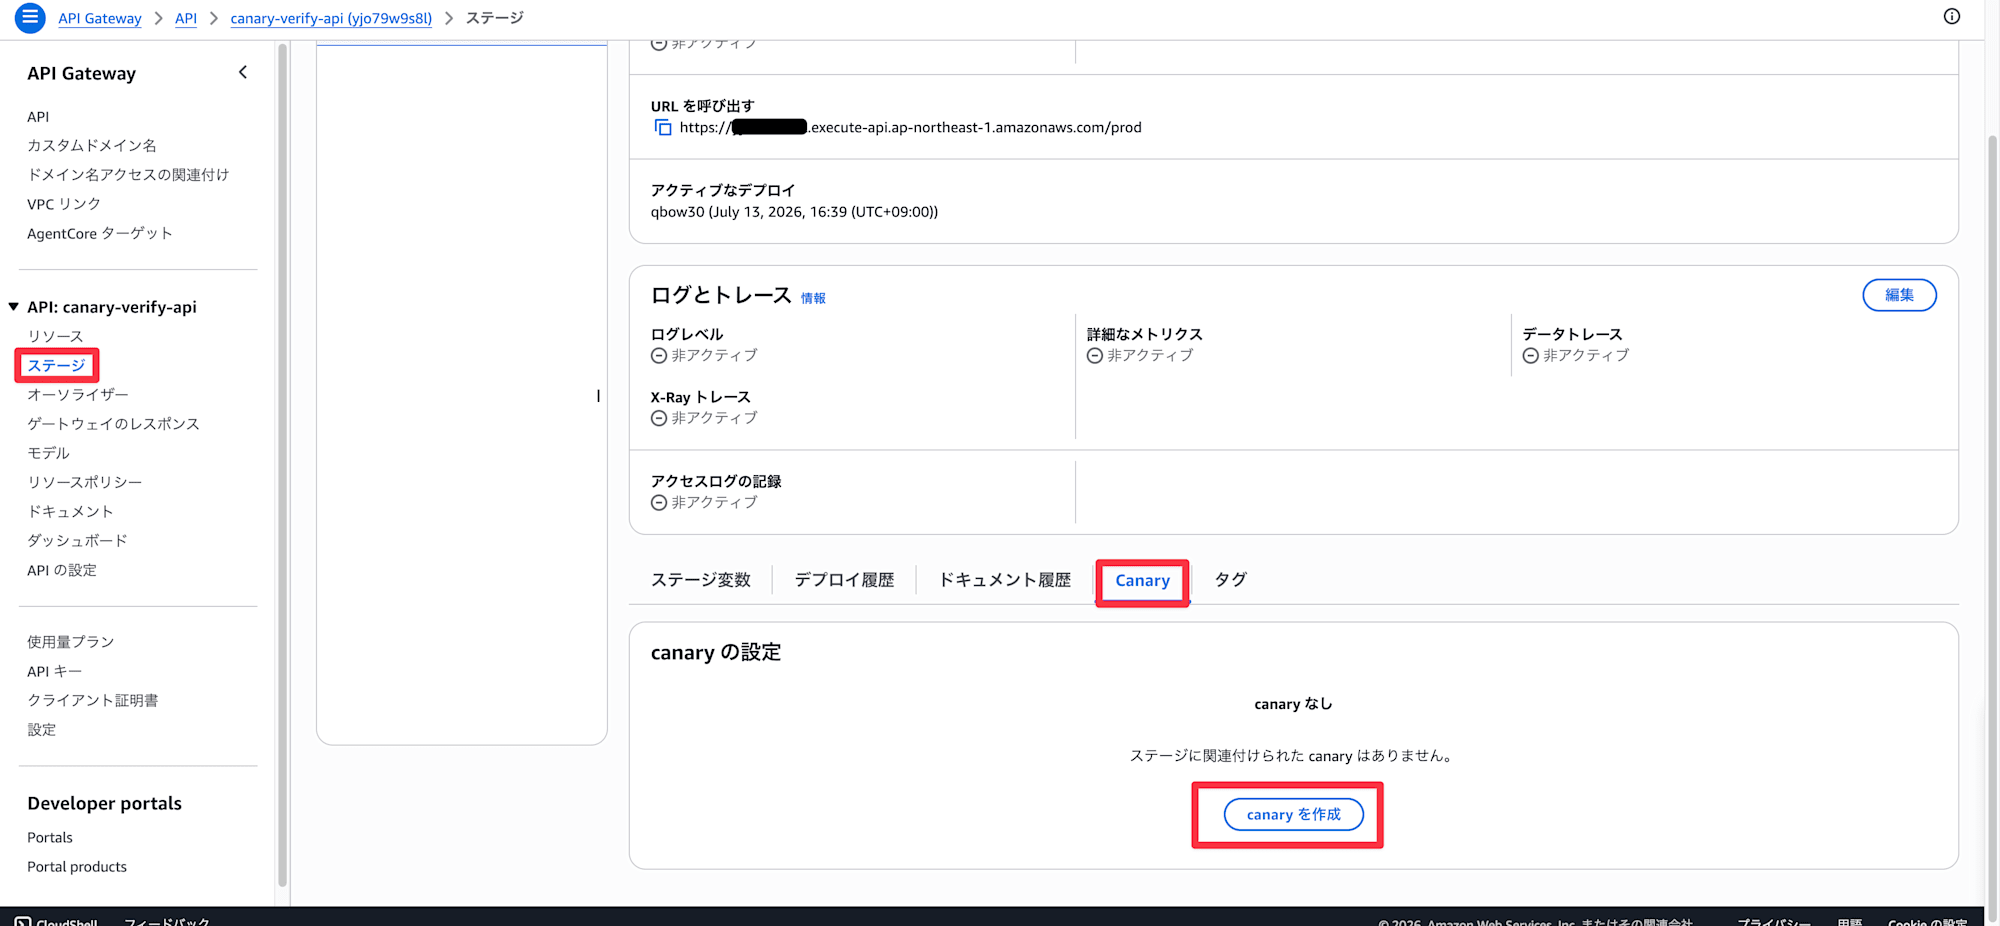This screenshot has height=926, width=2000.
Task: Click the active deployment qbow30 text
Action: click(794, 212)
